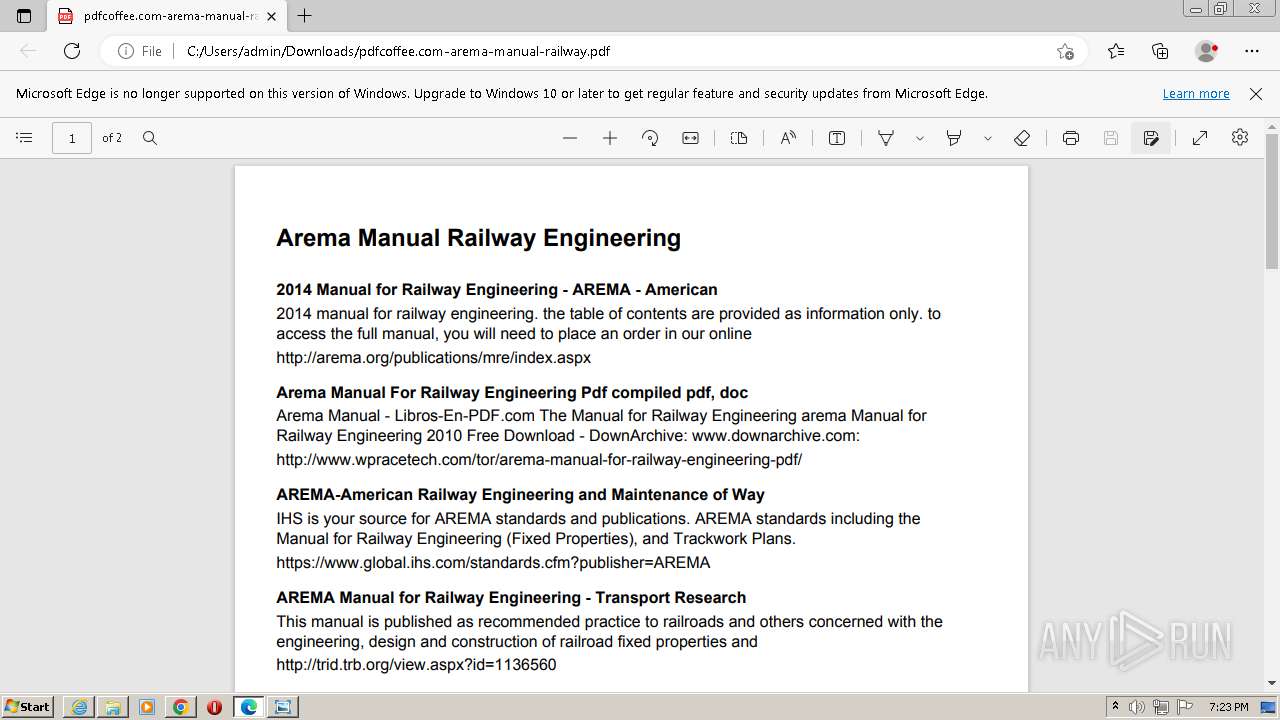Rotate the PDF page
The image size is (1280, 720).
click(650, 138)
